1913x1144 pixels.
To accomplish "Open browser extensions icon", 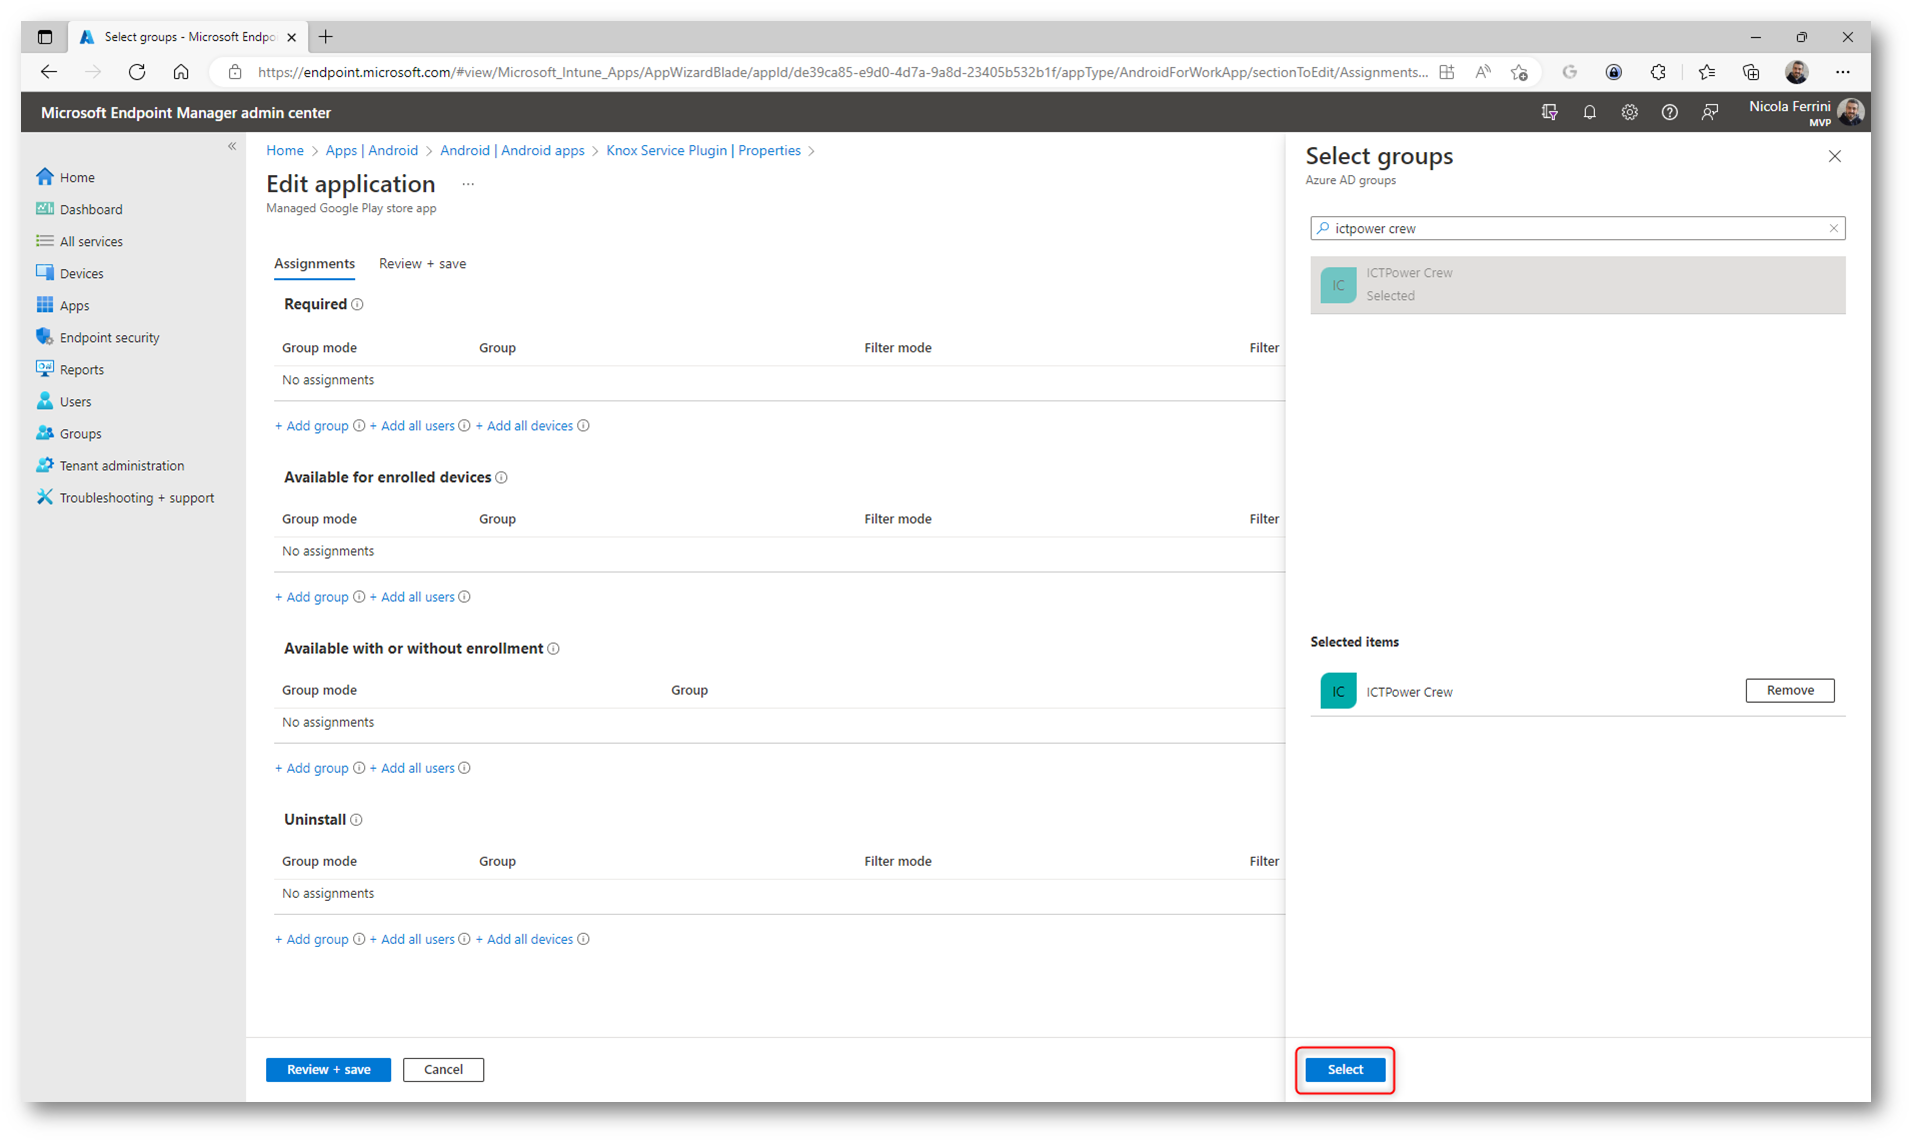I will click(1658, 72).
